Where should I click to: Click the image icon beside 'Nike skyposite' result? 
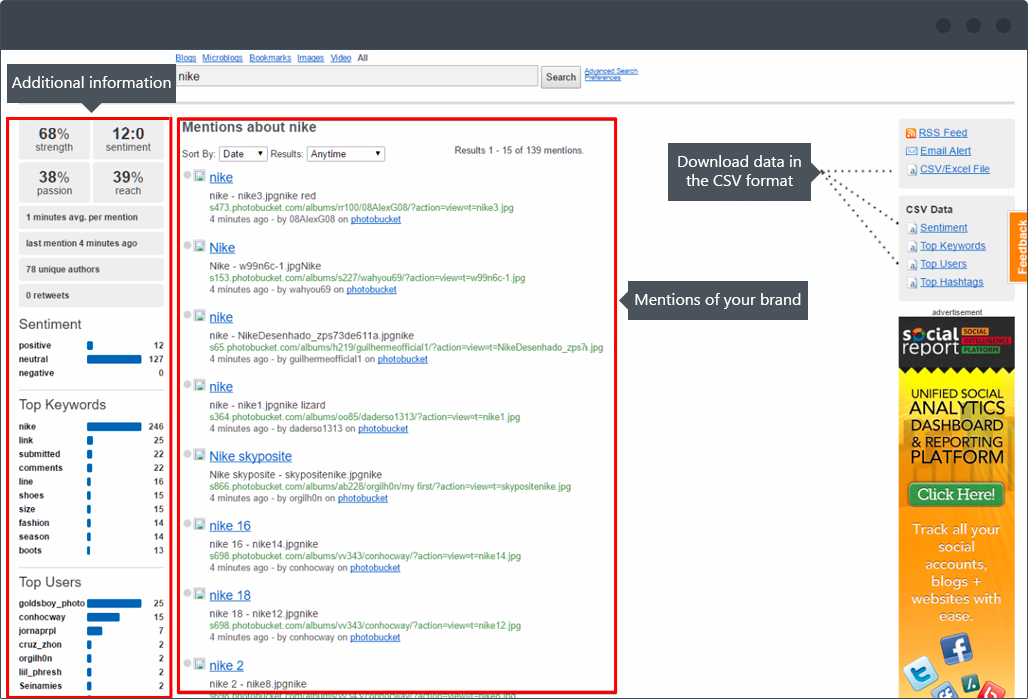tap(199, 455)
